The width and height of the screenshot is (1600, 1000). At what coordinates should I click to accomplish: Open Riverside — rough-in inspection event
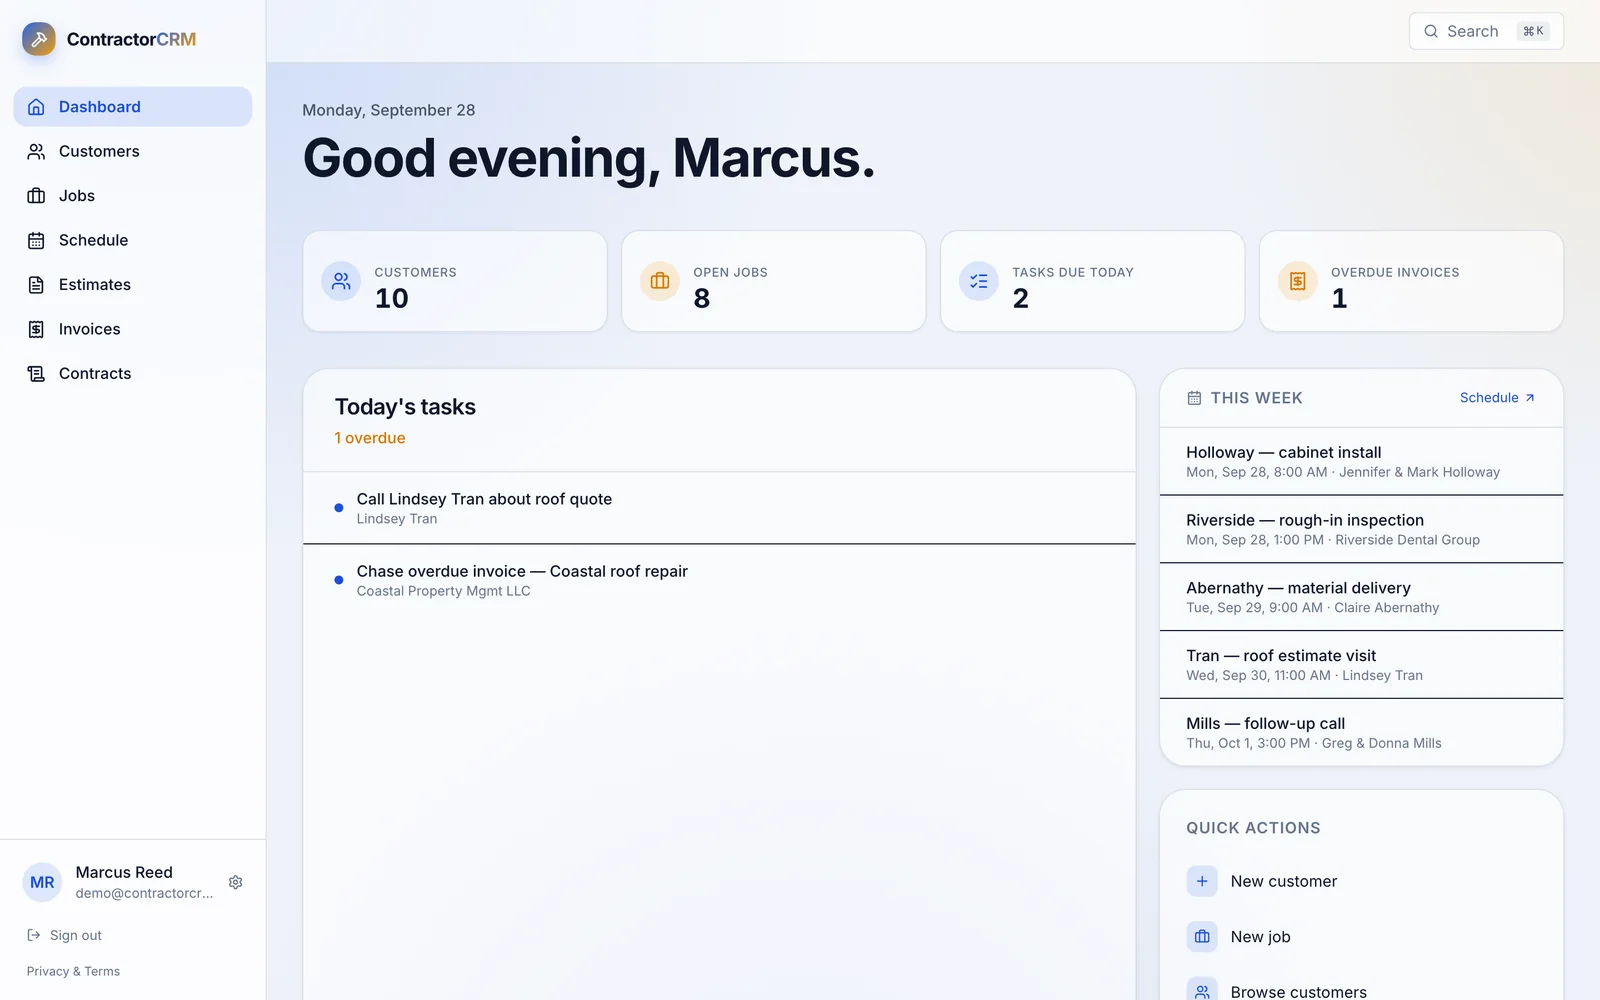[1361, 529]
